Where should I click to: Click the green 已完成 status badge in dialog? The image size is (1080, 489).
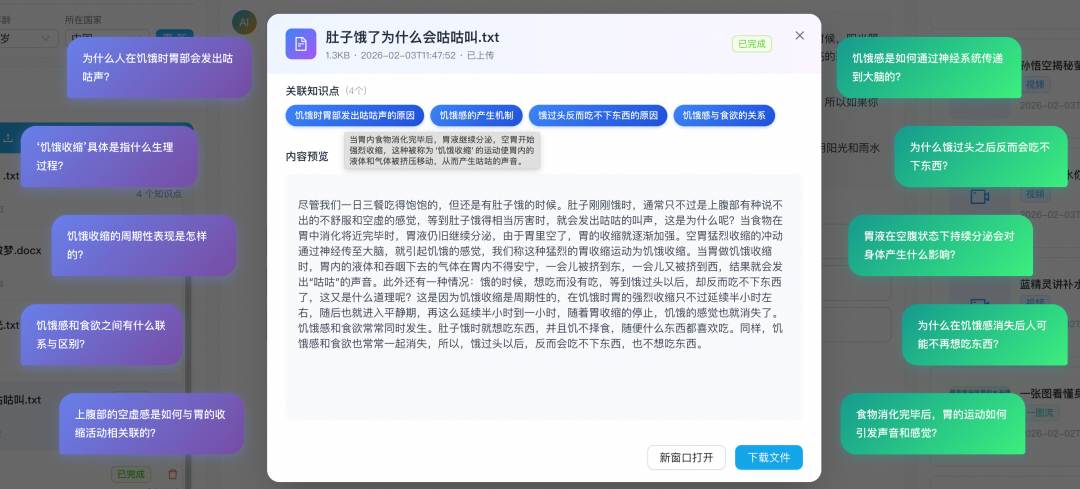click(x=751, y=44)
